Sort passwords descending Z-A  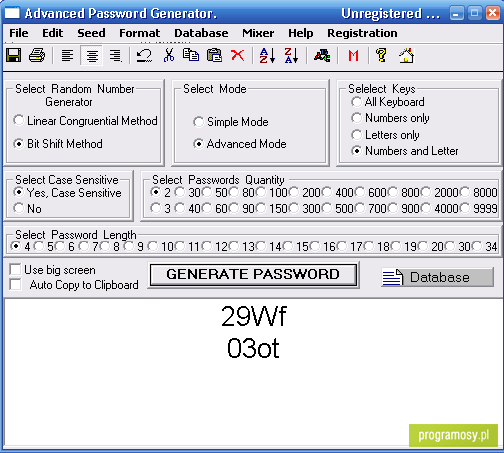(291, 55)
